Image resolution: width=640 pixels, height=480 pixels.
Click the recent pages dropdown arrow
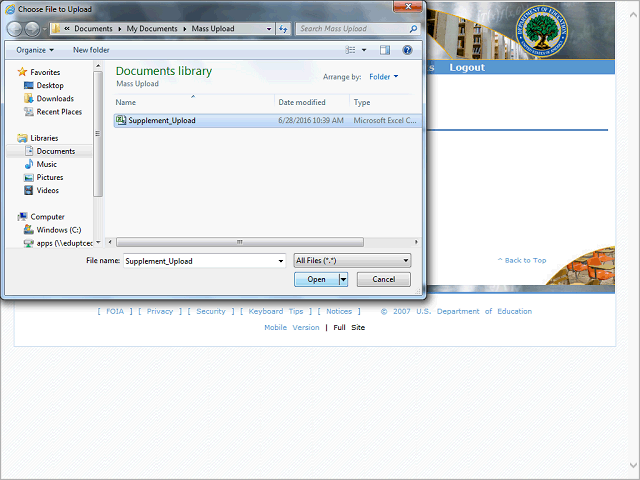44,29
